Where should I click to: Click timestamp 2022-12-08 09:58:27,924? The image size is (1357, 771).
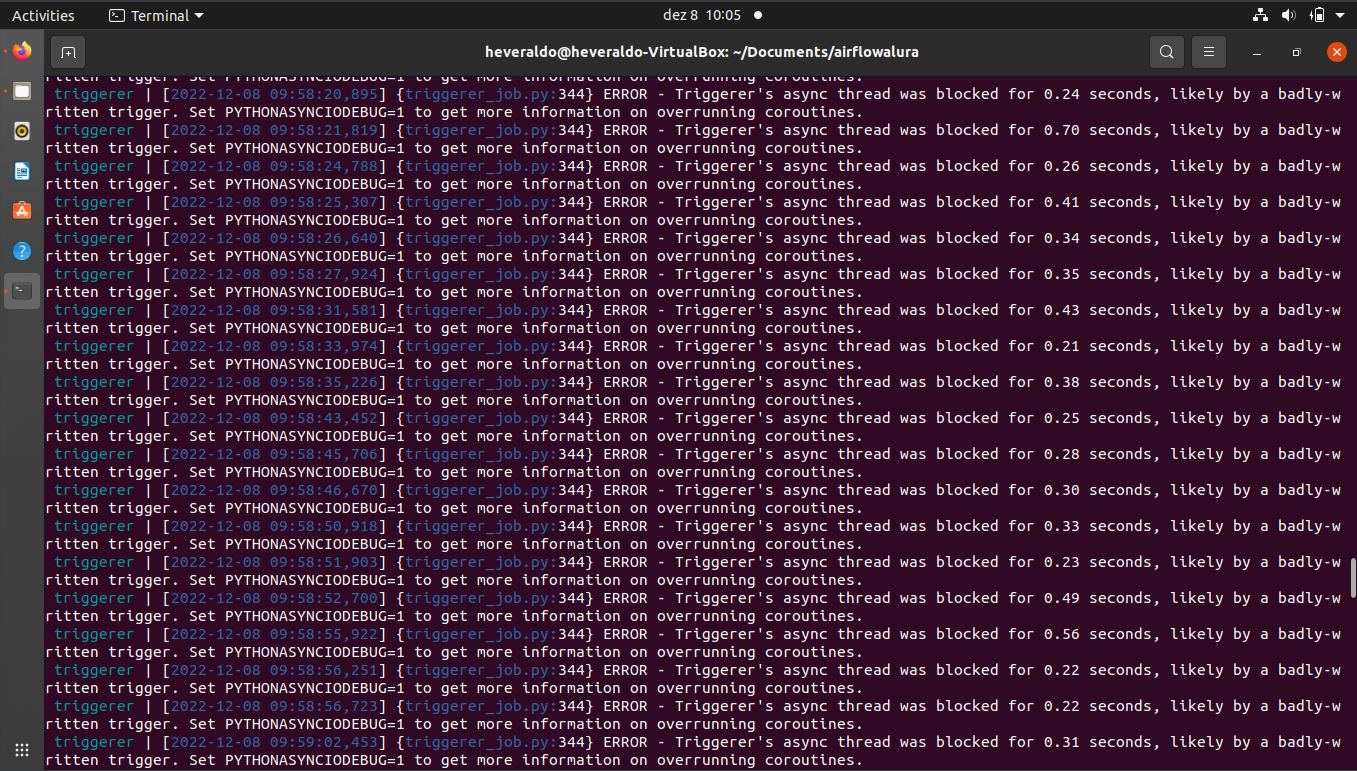coord(274,274)
